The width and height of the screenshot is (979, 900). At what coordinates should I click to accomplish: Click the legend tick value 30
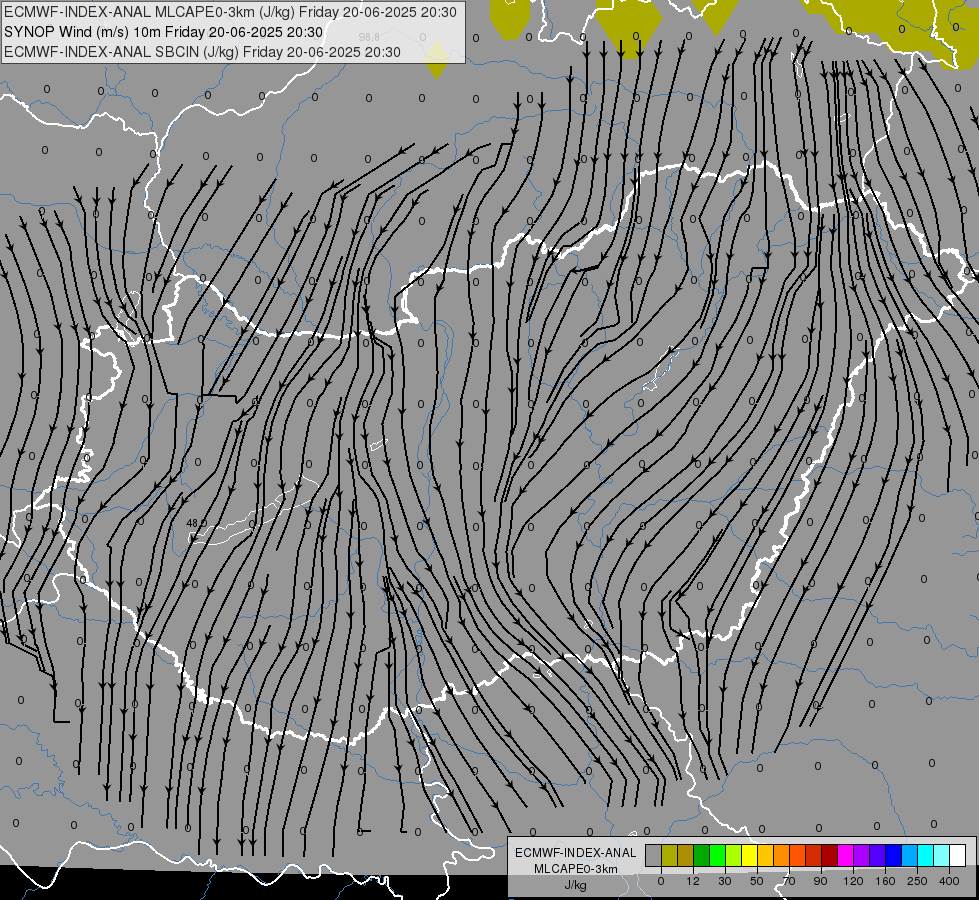pyautogui.click(x=725, y=881)
